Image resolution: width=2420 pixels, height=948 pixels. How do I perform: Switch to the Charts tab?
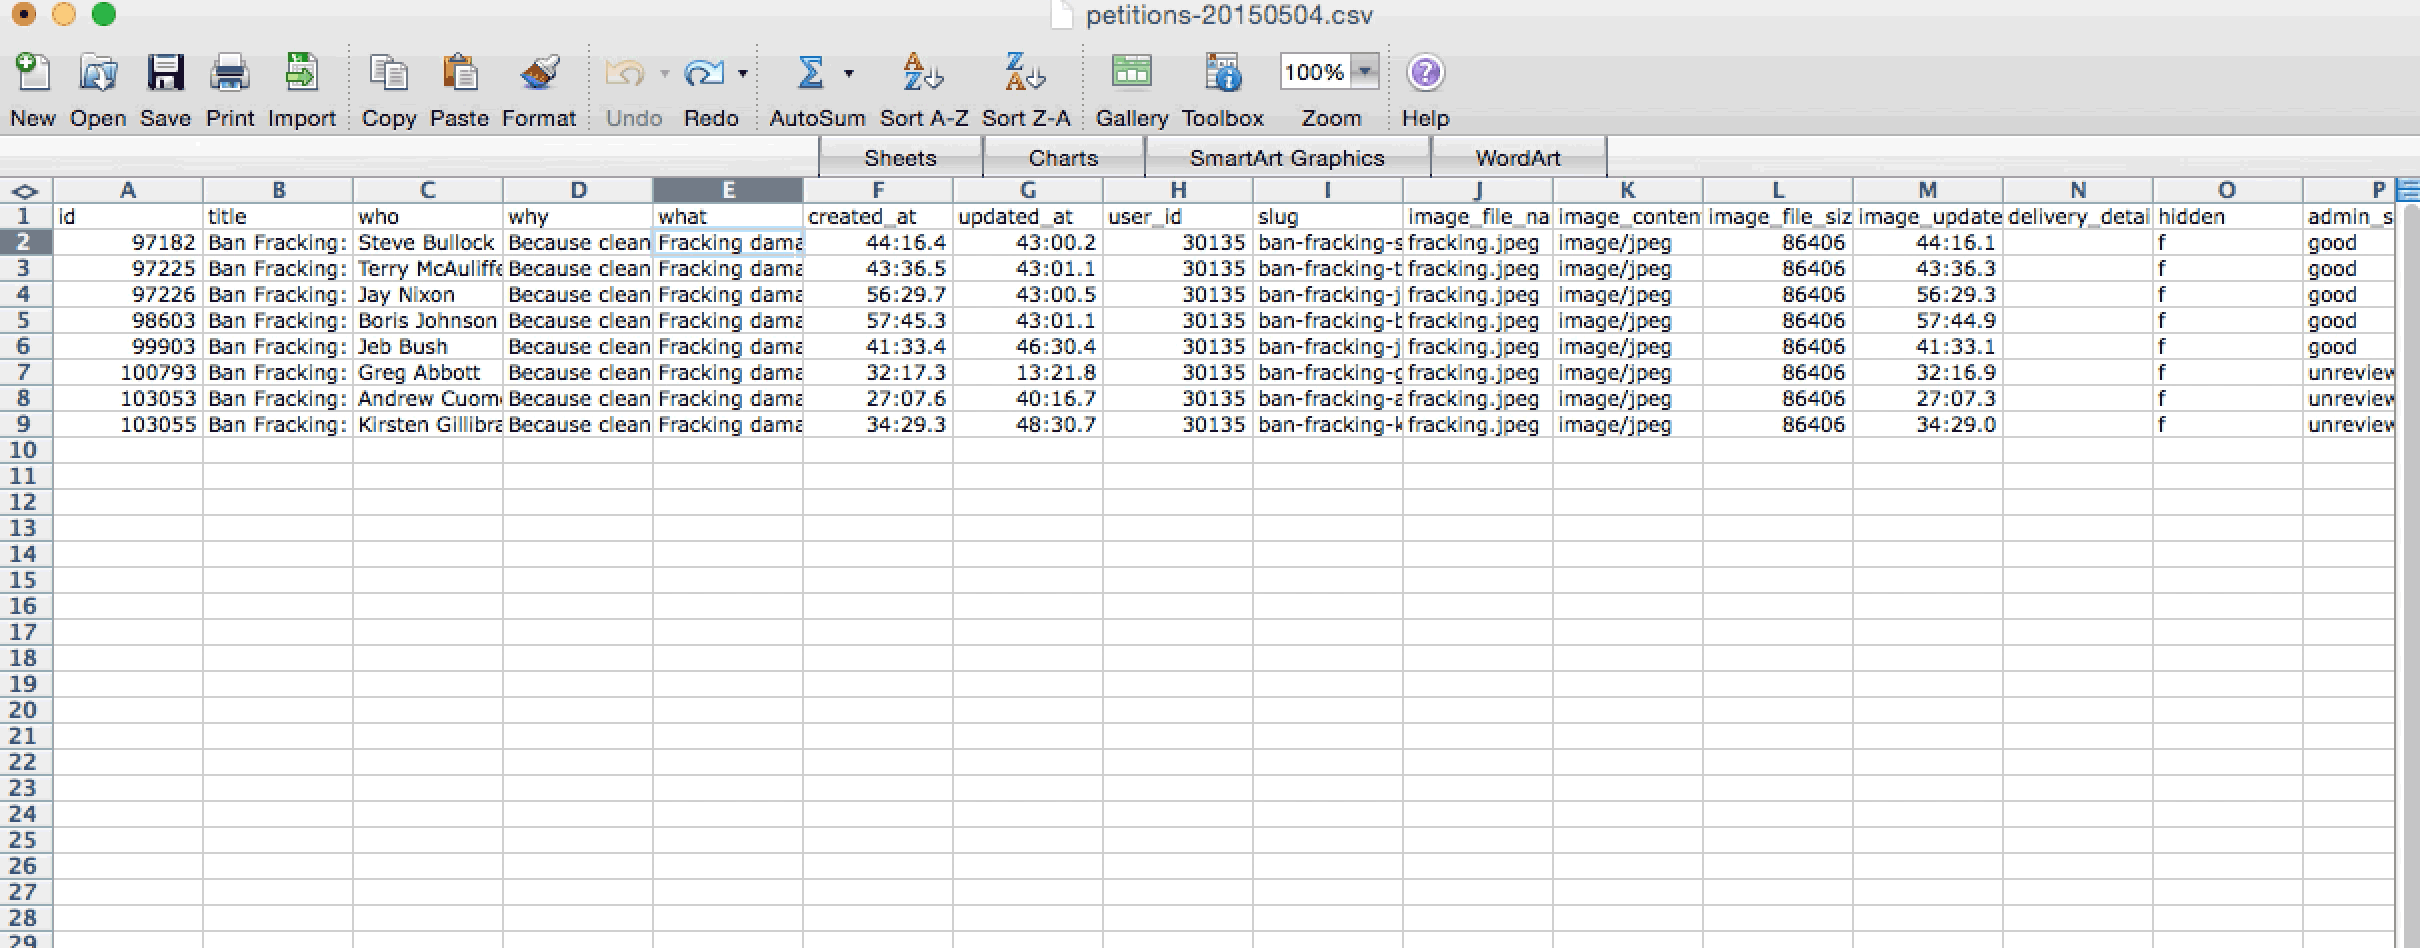(1063, 158)
